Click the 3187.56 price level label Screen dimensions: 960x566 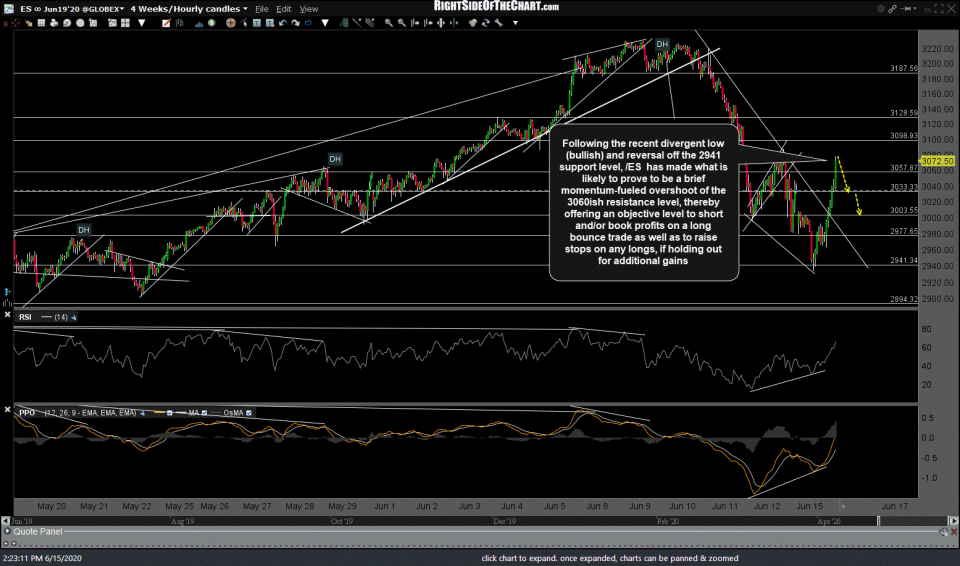point(904,69)
